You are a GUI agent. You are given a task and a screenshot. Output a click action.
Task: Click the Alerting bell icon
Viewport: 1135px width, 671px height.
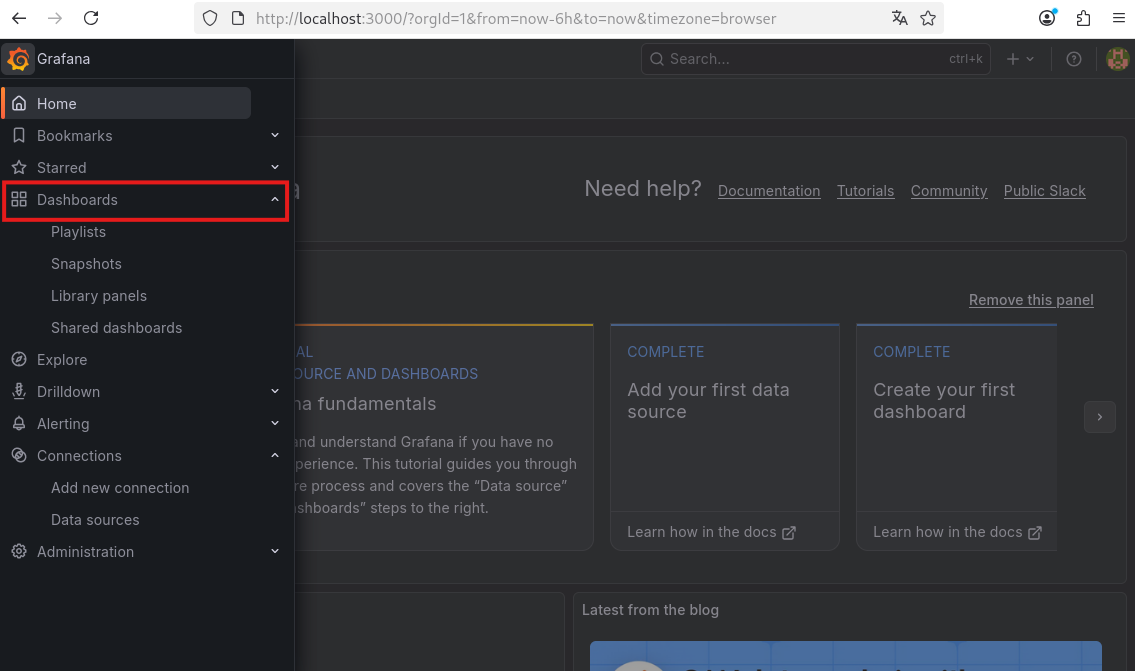click(19, 423)
